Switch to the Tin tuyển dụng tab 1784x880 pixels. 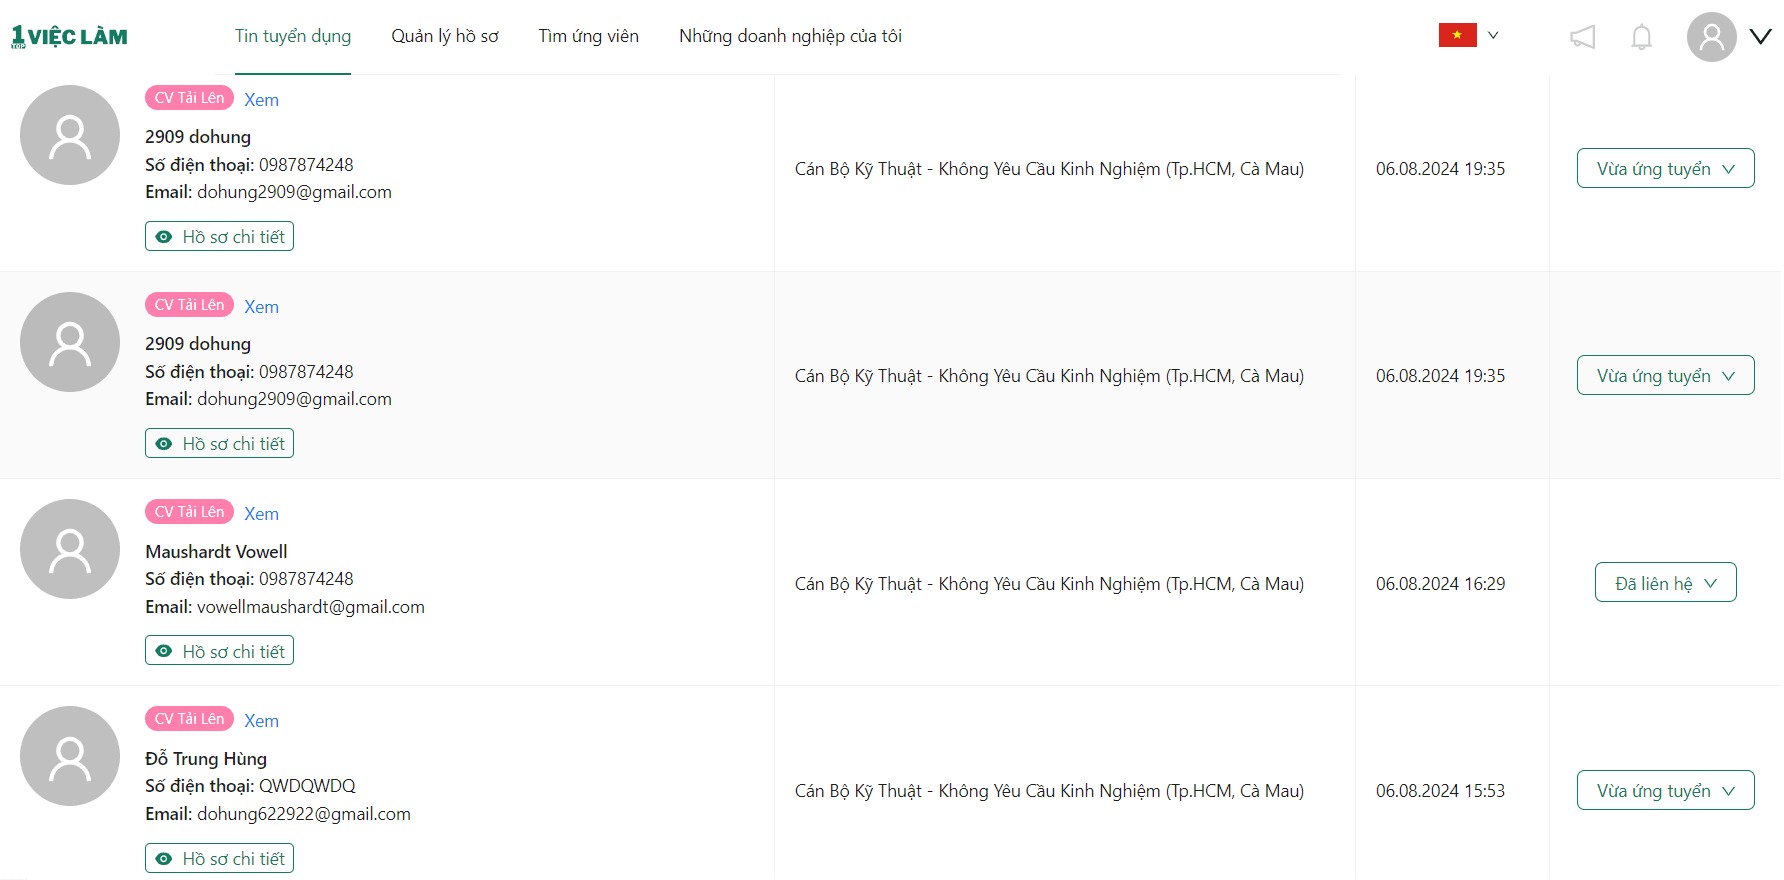click(293, 36)
